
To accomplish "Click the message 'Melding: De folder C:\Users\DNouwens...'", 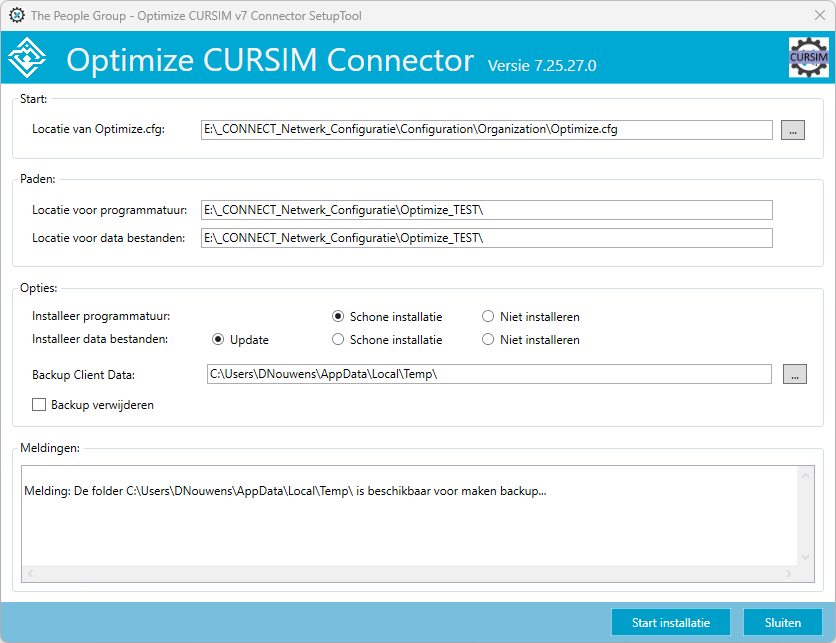I will pyautogui.click(x=285, y=491).
